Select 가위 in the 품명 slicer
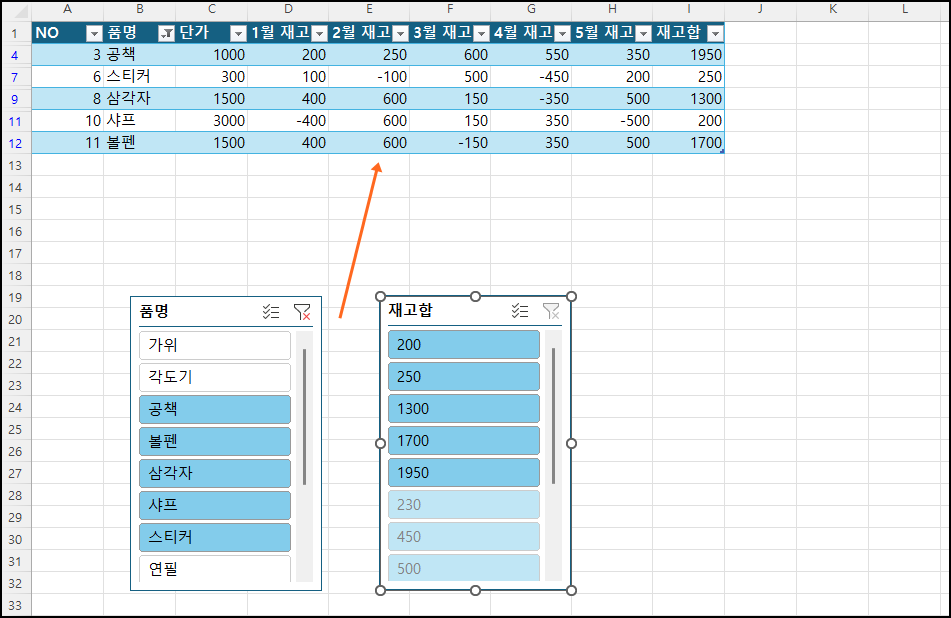Viewport: 951px width, 618px height. (215, 345)
